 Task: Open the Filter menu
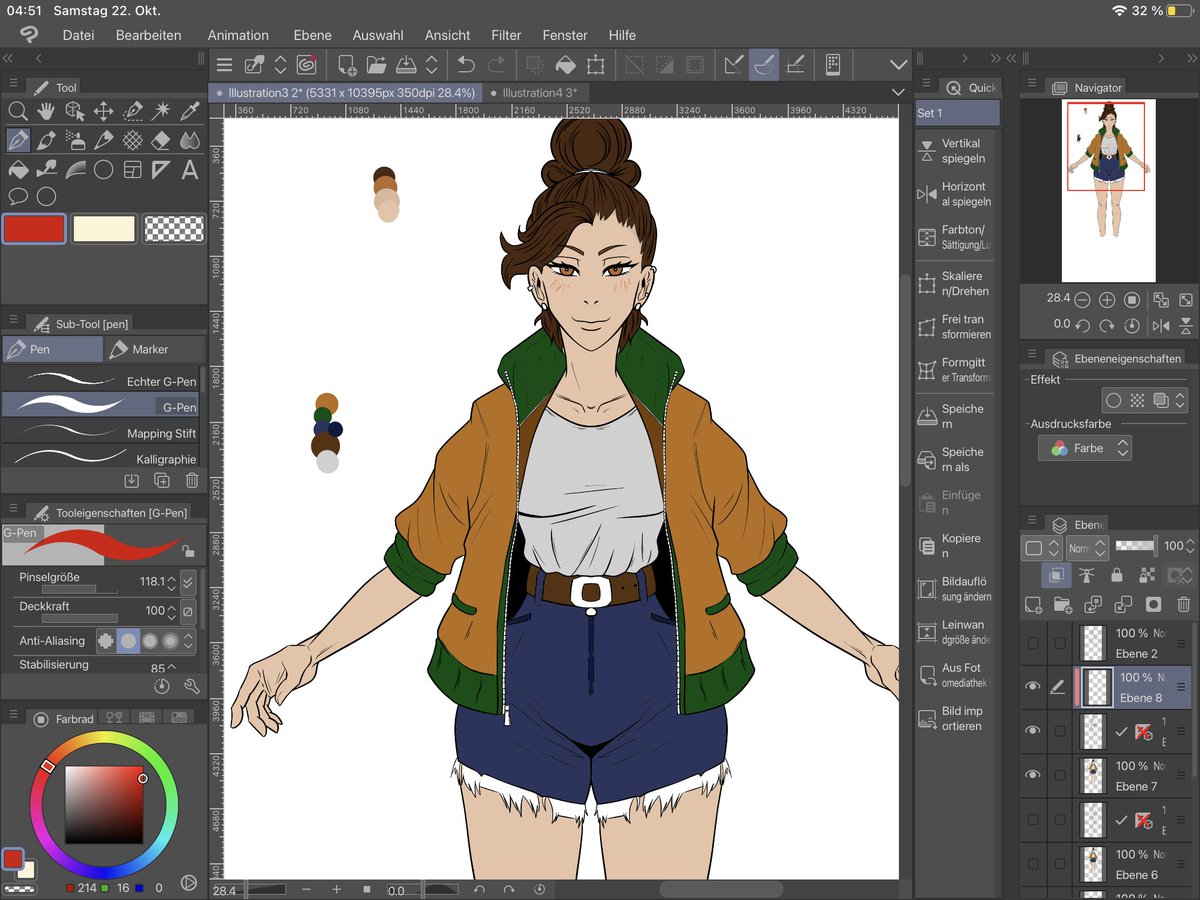pyautogui.click(x=506, y=35)
